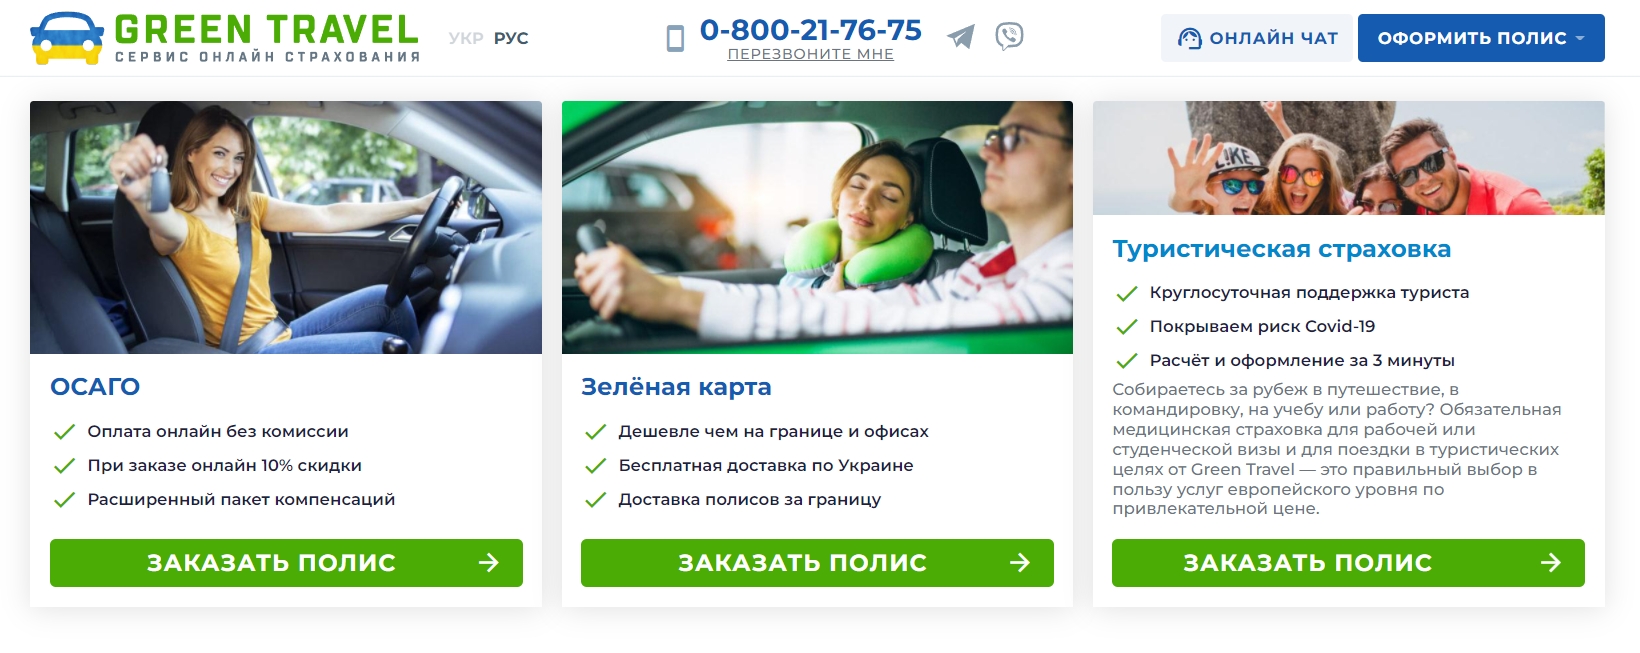Click the headset icon in Онлайн чат
1640x653 pixels.
pos(1189,38)
